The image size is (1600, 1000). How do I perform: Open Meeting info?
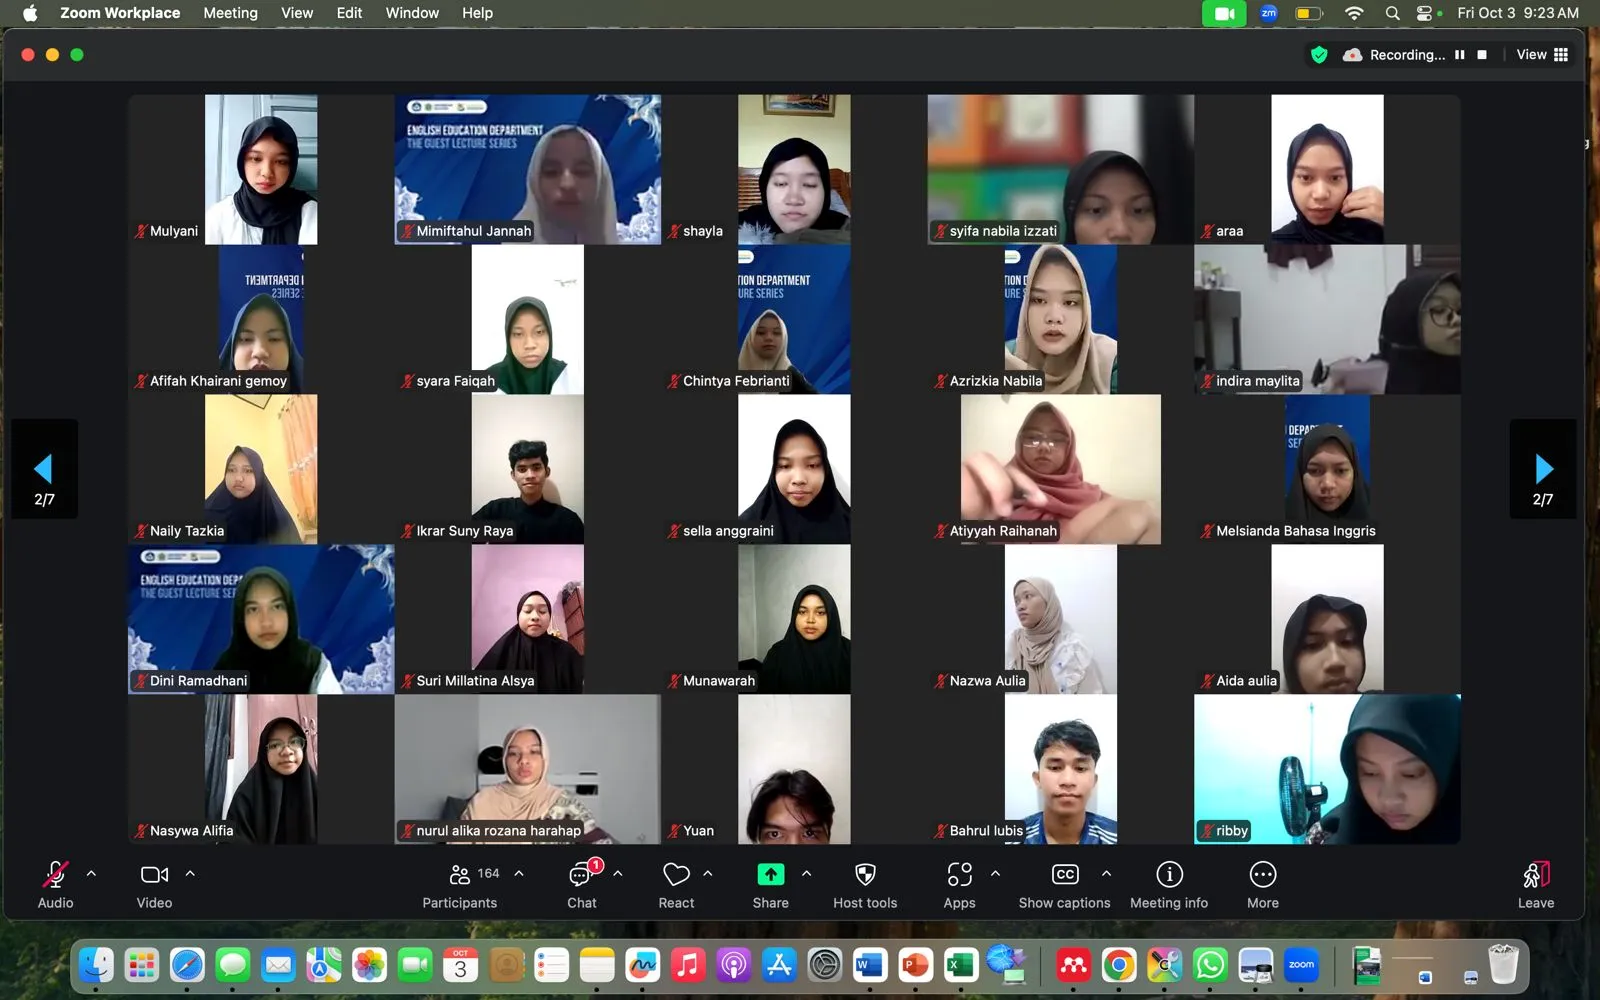click(1169, 875)
